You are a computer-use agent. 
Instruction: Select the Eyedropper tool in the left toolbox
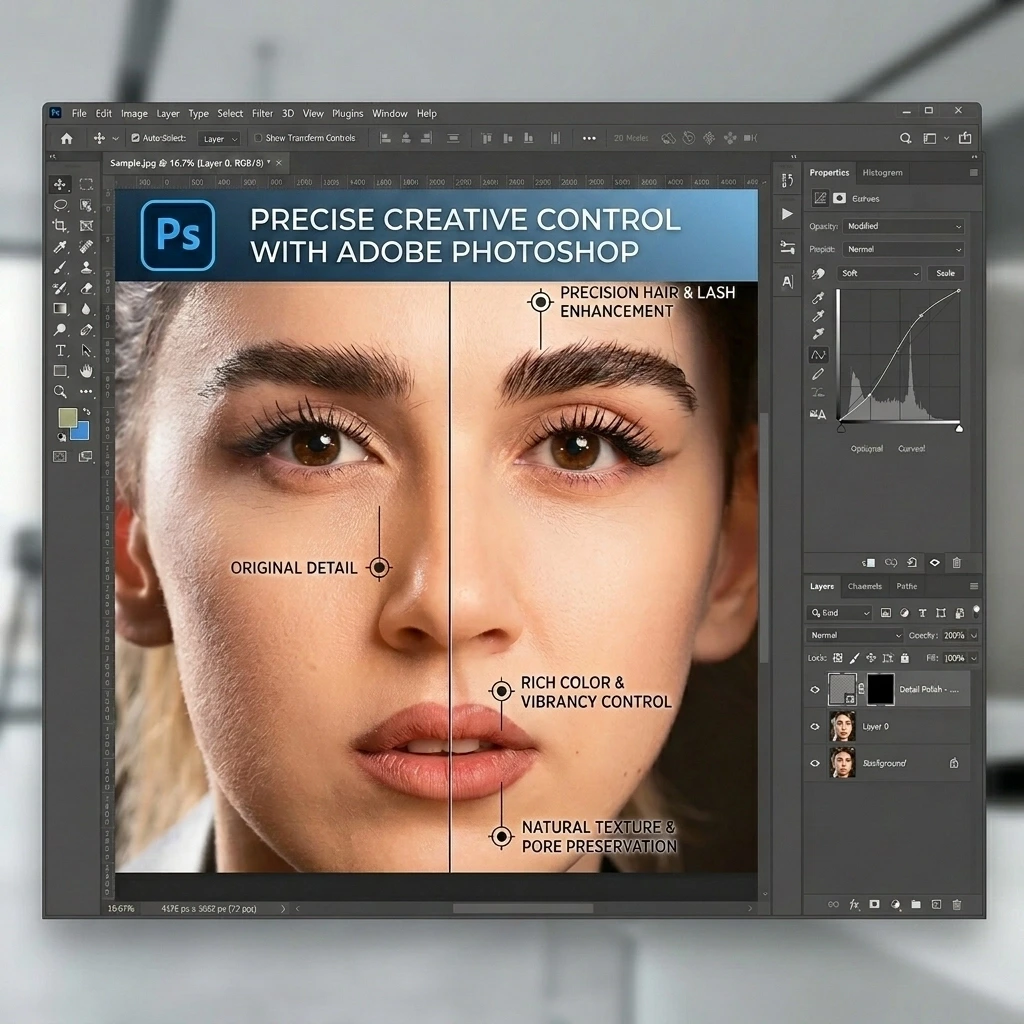pos(60,247)
